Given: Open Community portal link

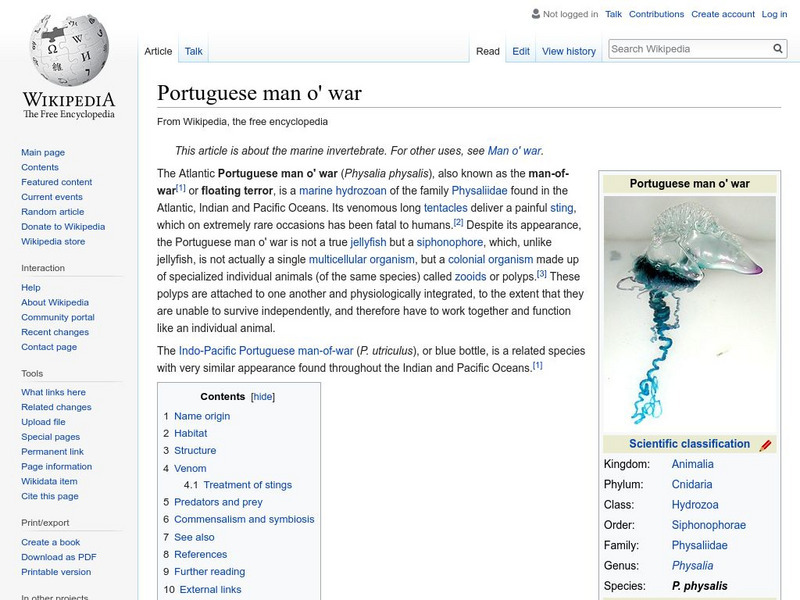Looking at the screenshot, I should [x=58, y=317].
